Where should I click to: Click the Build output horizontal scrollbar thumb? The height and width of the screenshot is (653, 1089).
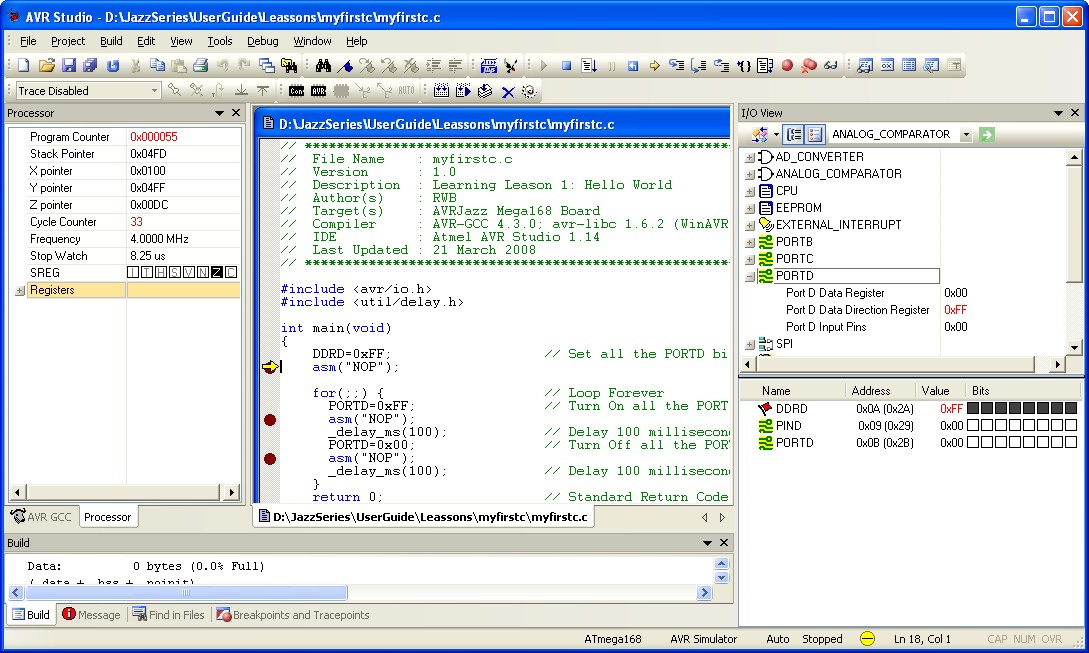(185, 593)
